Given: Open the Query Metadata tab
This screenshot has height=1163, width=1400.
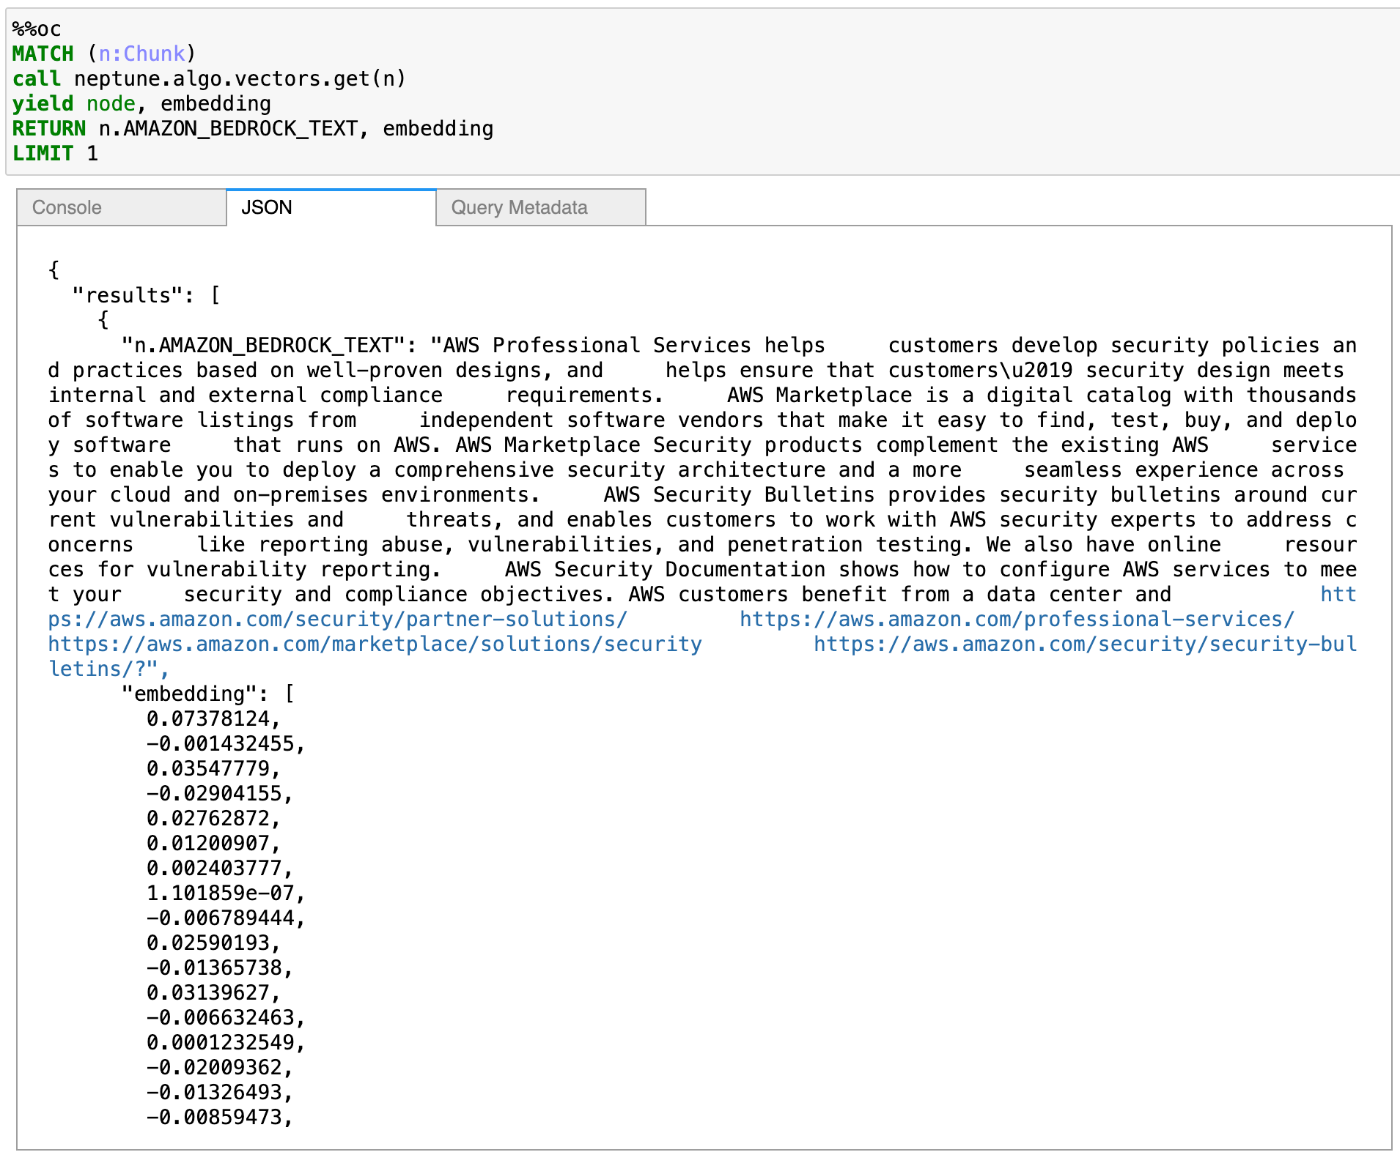Looking at the screenshot, I should (x=541, y=207).
